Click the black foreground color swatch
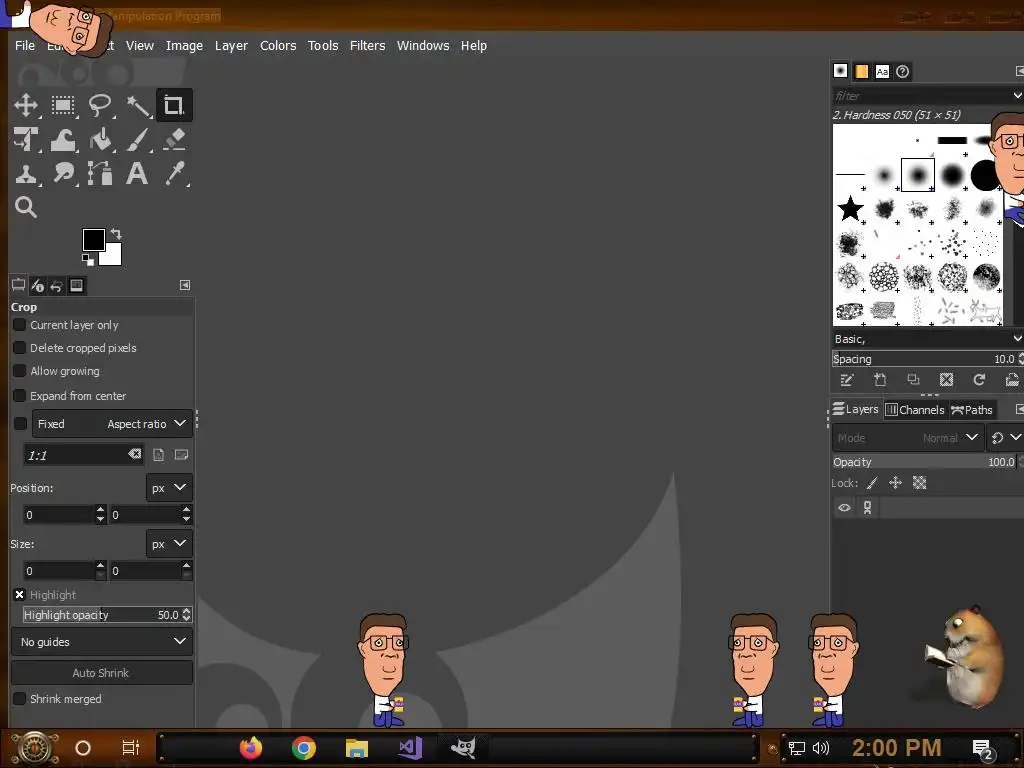1024x768 pixels. pos(93,240)
